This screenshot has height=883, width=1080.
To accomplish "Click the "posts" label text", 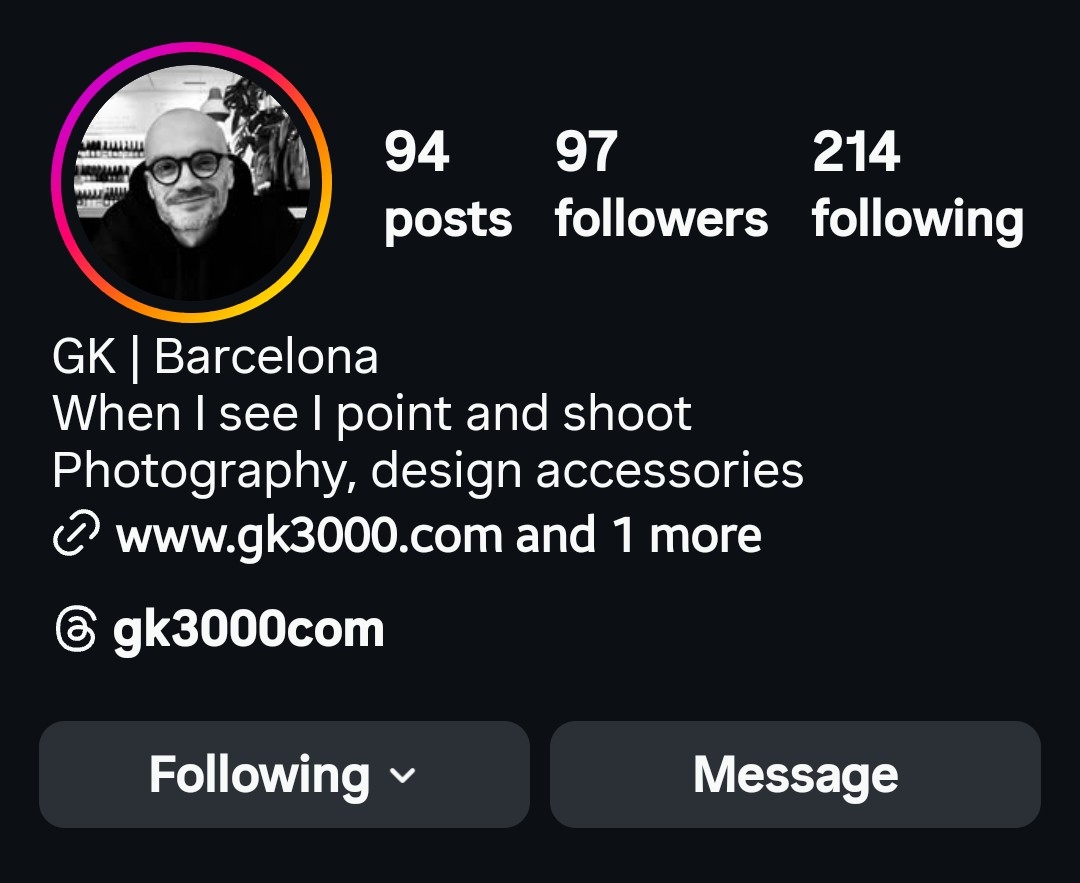I will (448, 221).
